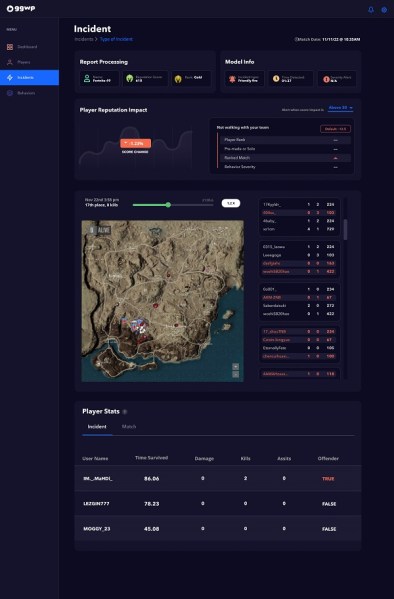The image size is (394, 599).
Task: Zoom out on the map
Action: [x=235, y=374]
